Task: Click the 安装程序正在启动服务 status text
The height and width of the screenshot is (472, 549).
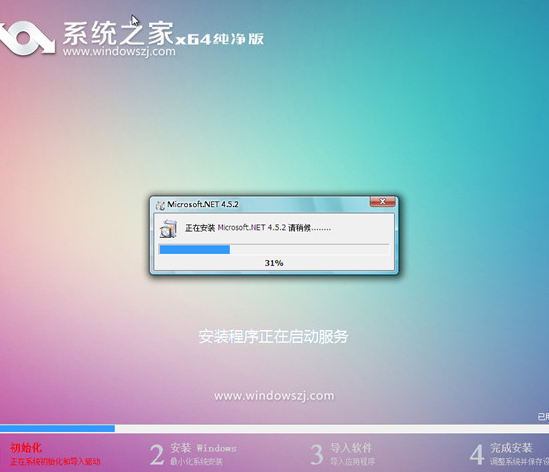Action: [x=273, y=336]
